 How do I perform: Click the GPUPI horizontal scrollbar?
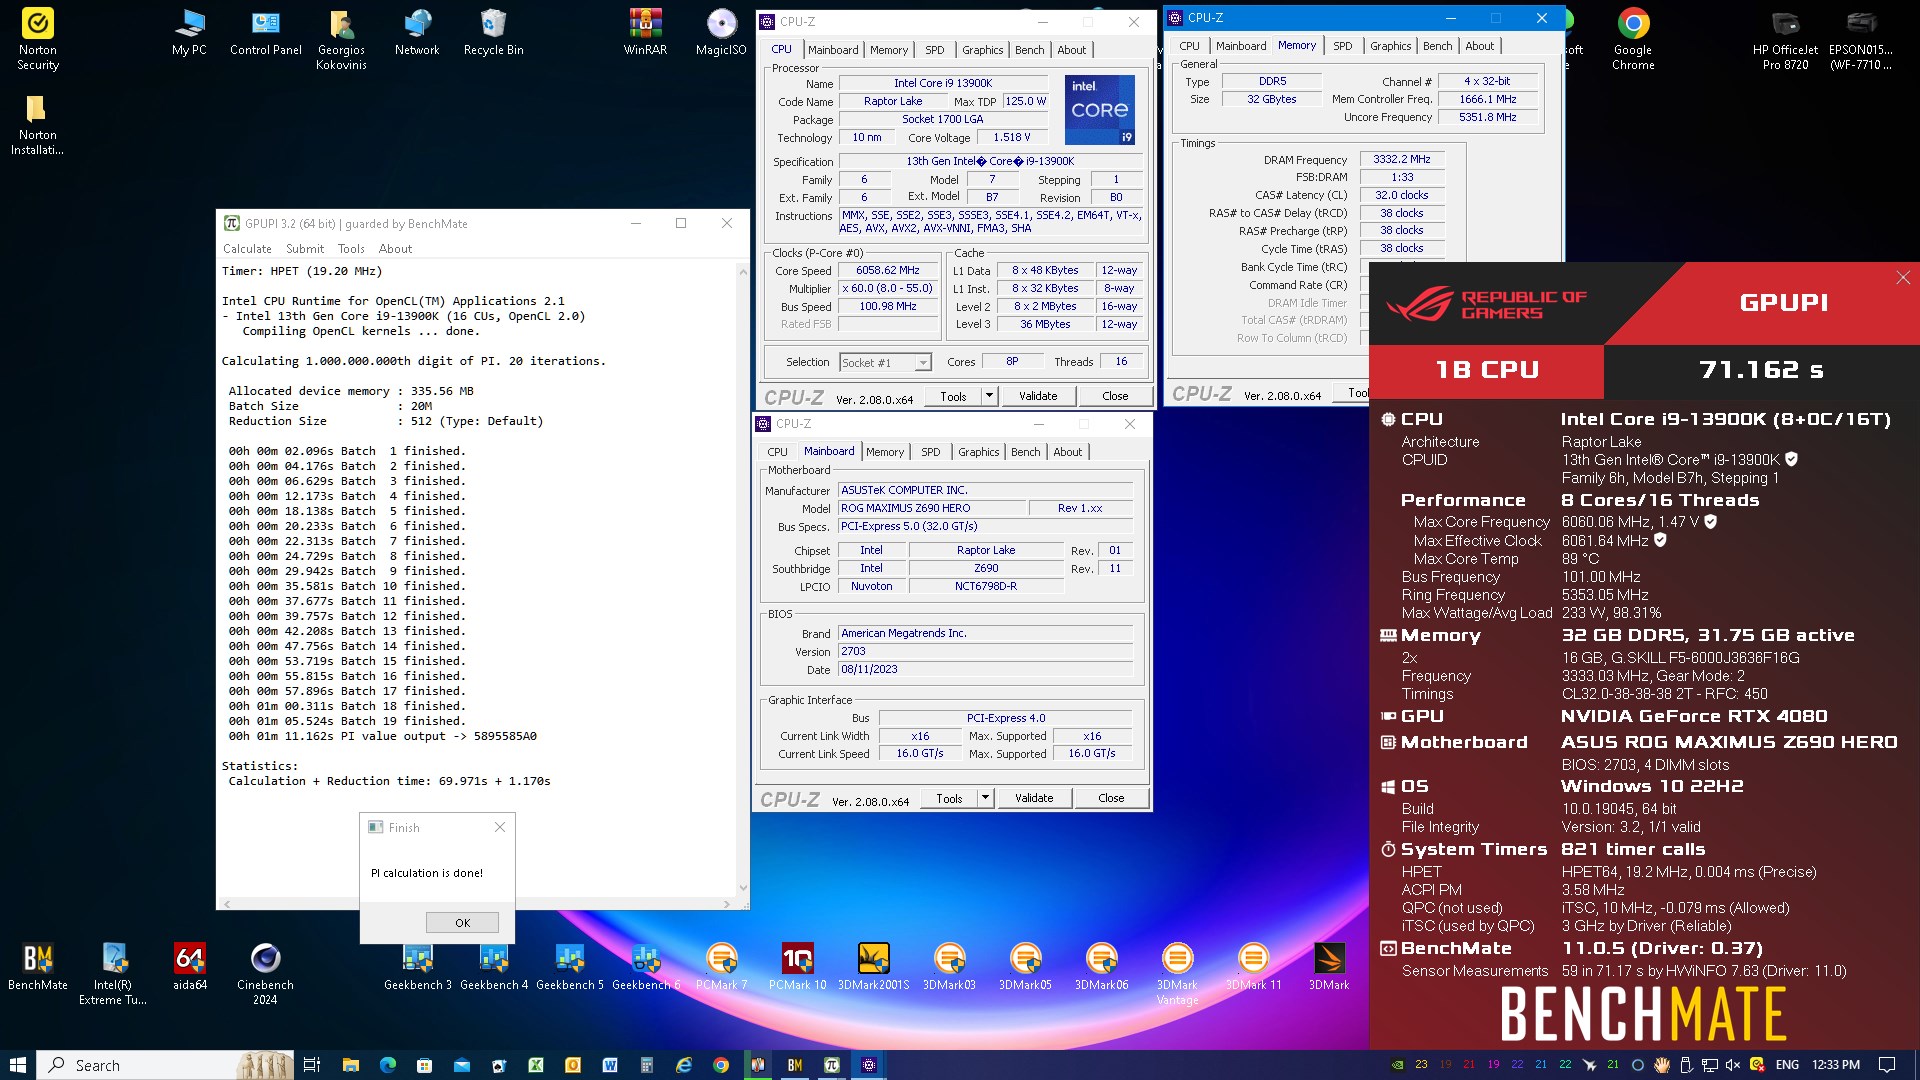coord(476,904)
